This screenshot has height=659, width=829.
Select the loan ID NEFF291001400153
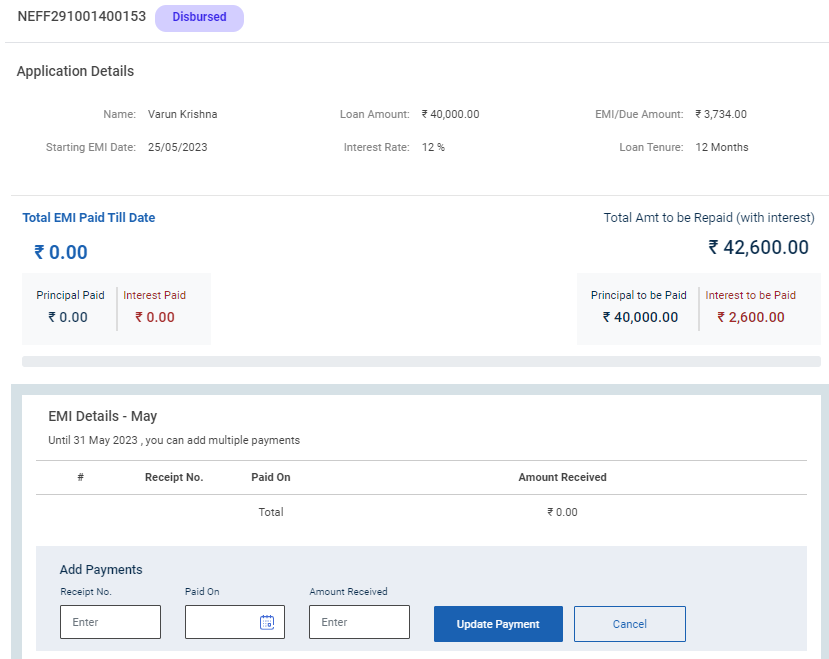(81, 17)
